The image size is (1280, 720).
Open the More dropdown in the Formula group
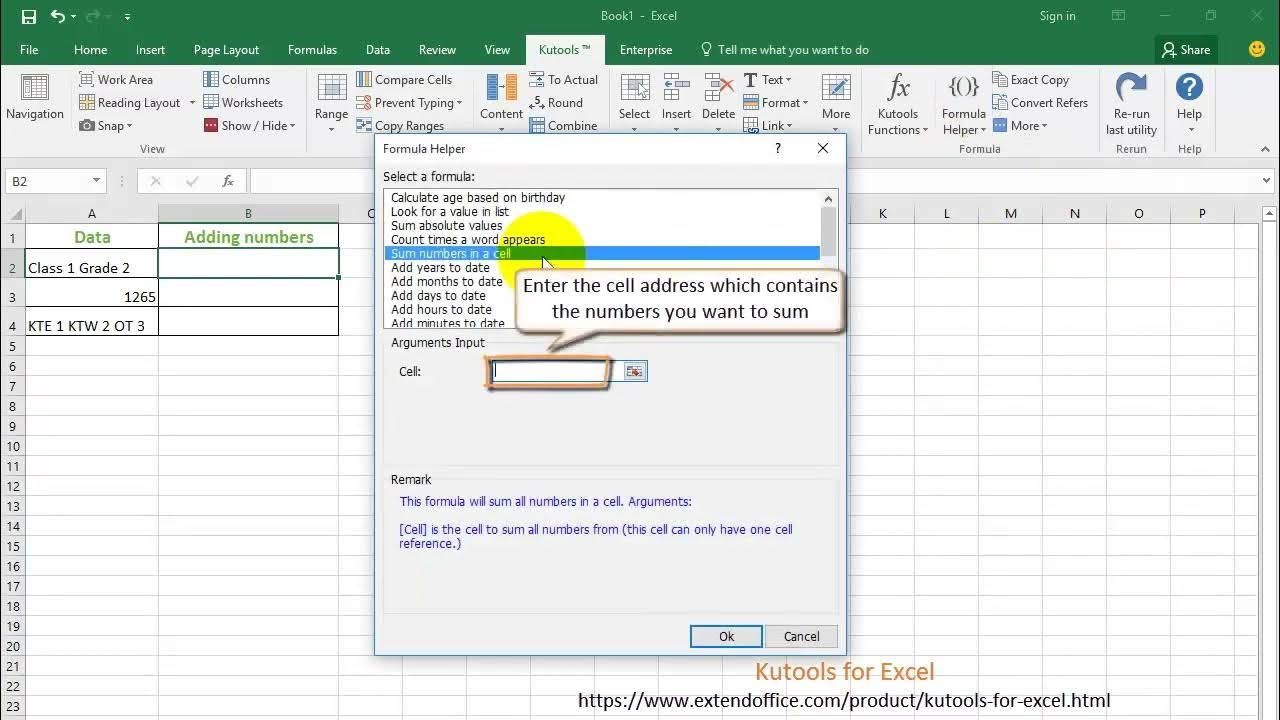tap(1020, 125)
